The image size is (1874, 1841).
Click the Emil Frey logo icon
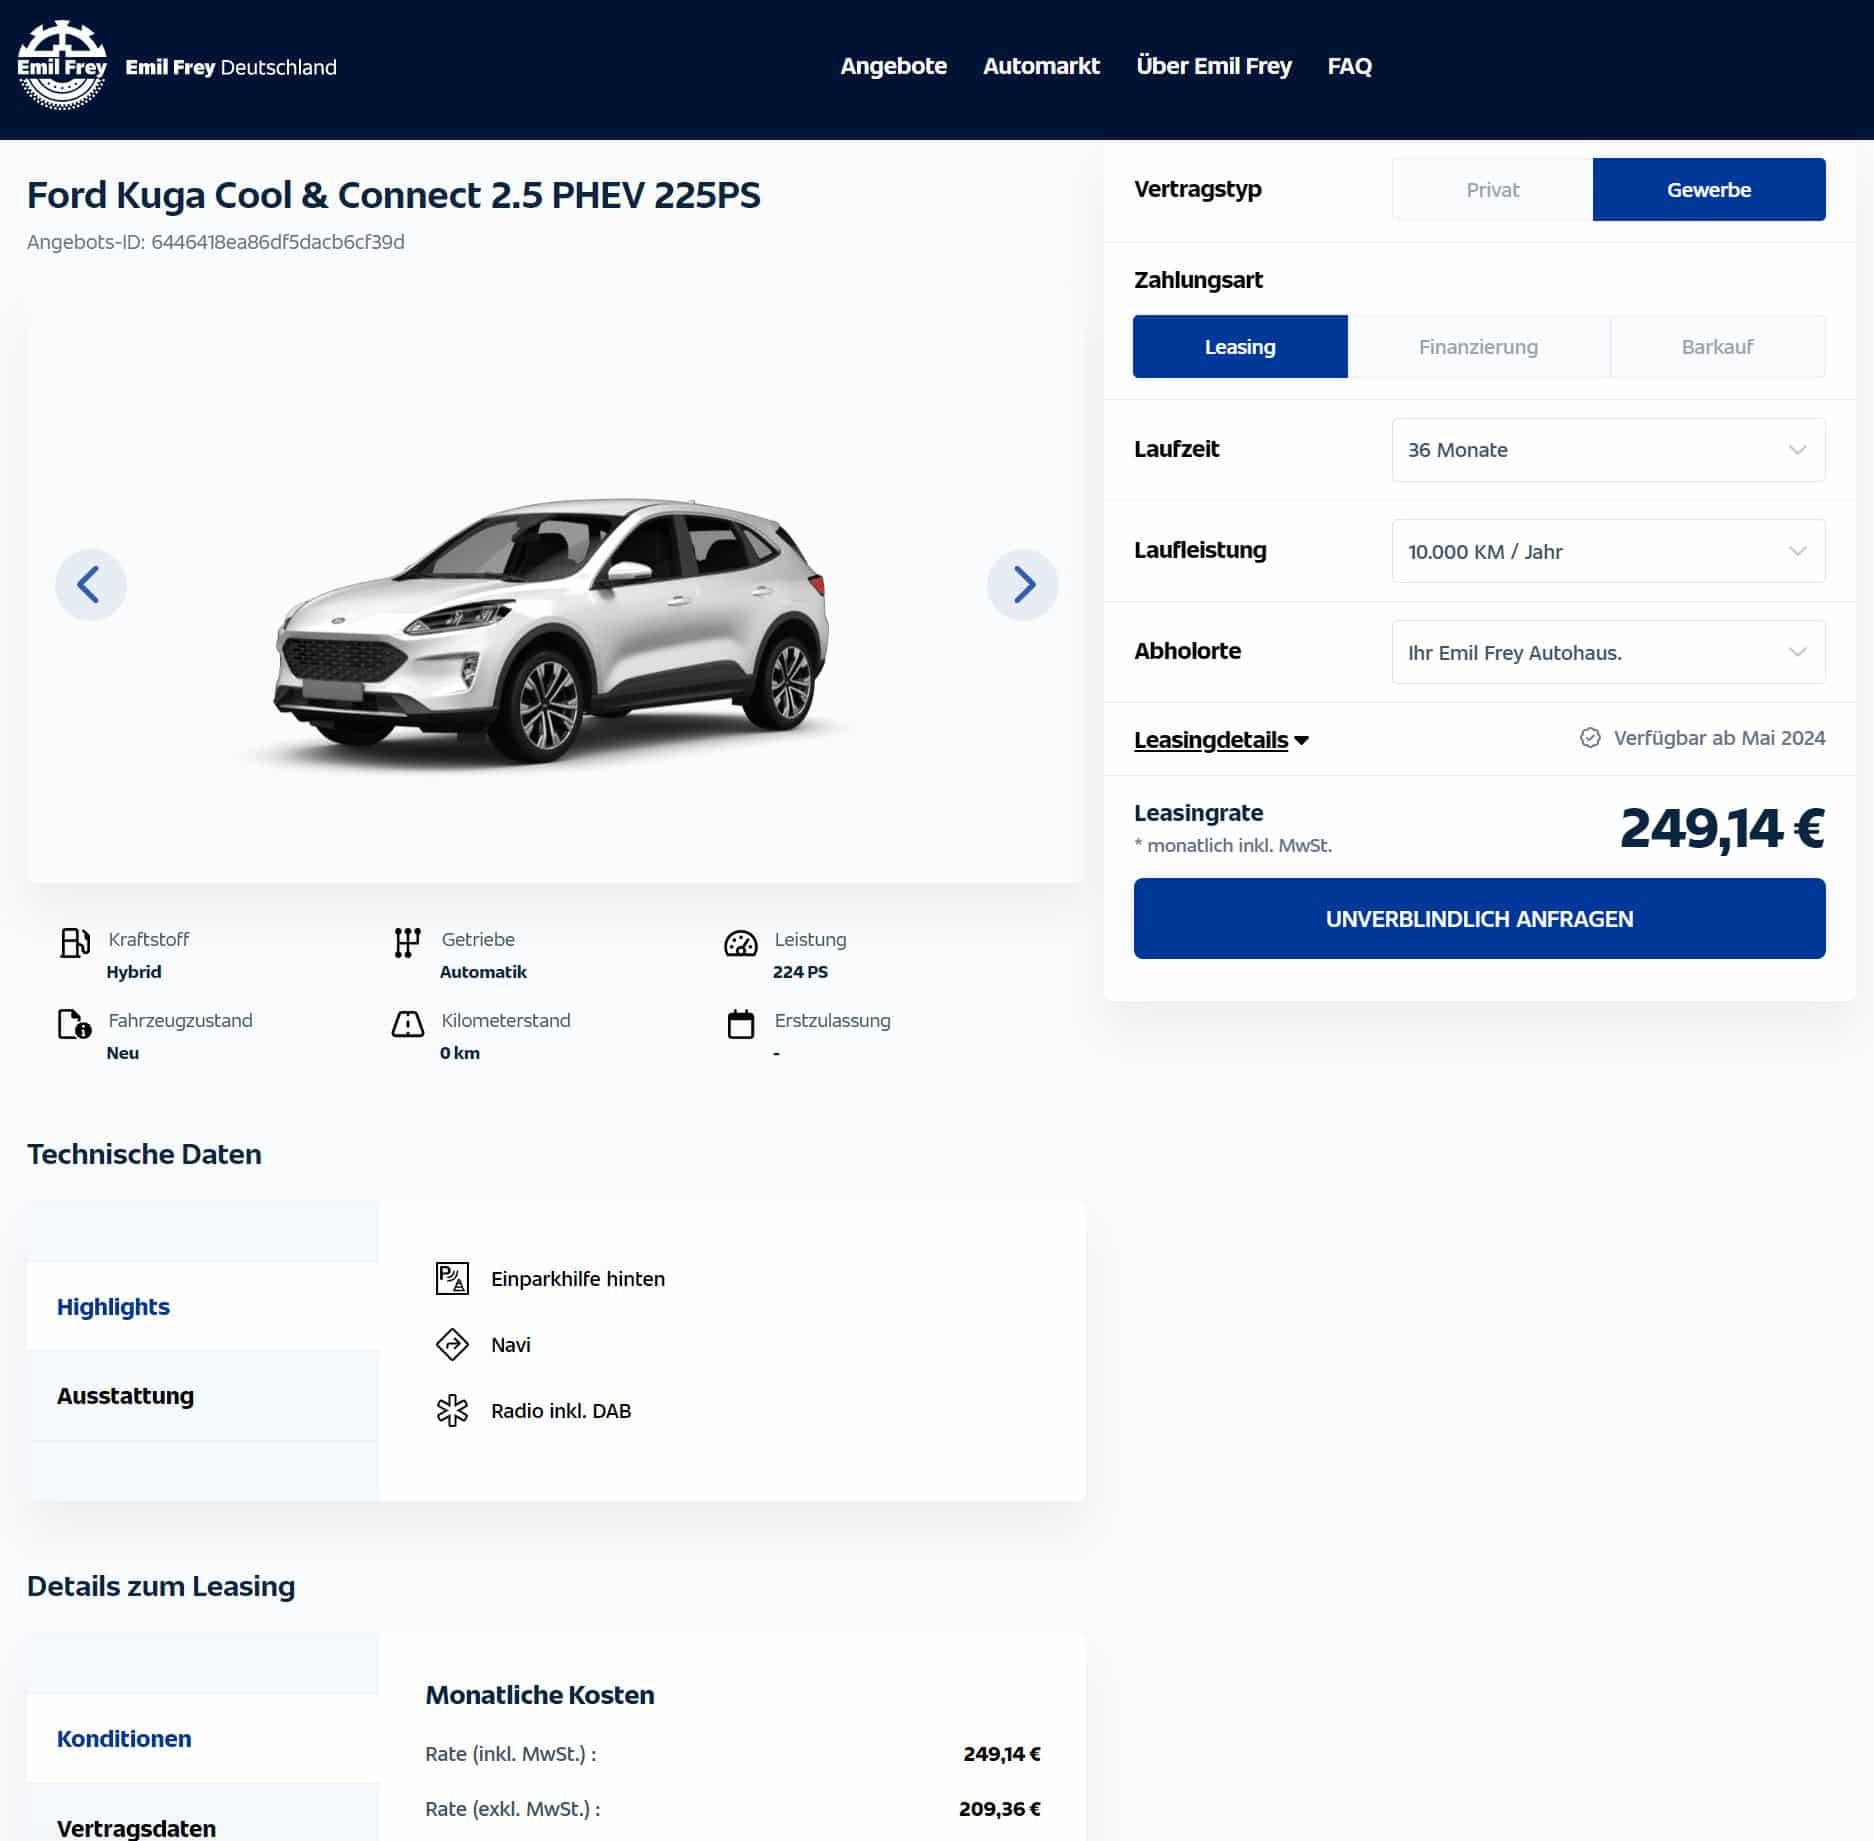click(x=62, y=65)
